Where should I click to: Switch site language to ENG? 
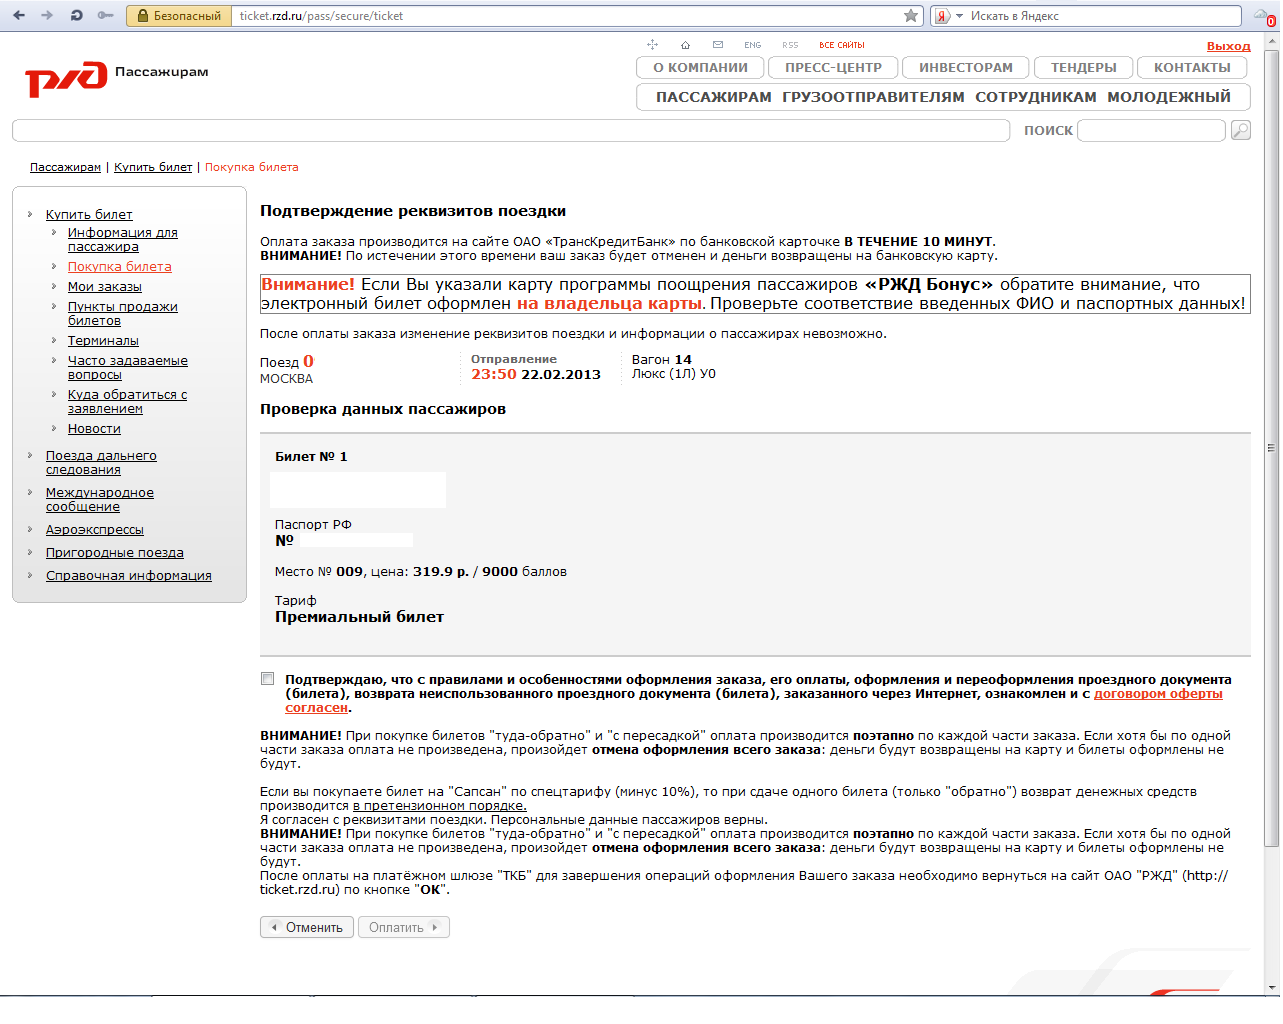tap(752, 45)
